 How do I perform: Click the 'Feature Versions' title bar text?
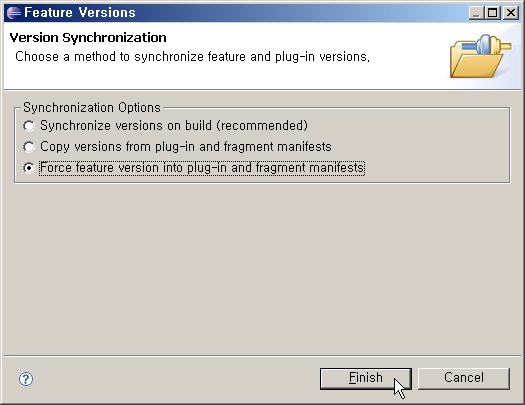(x=80, y=13)
